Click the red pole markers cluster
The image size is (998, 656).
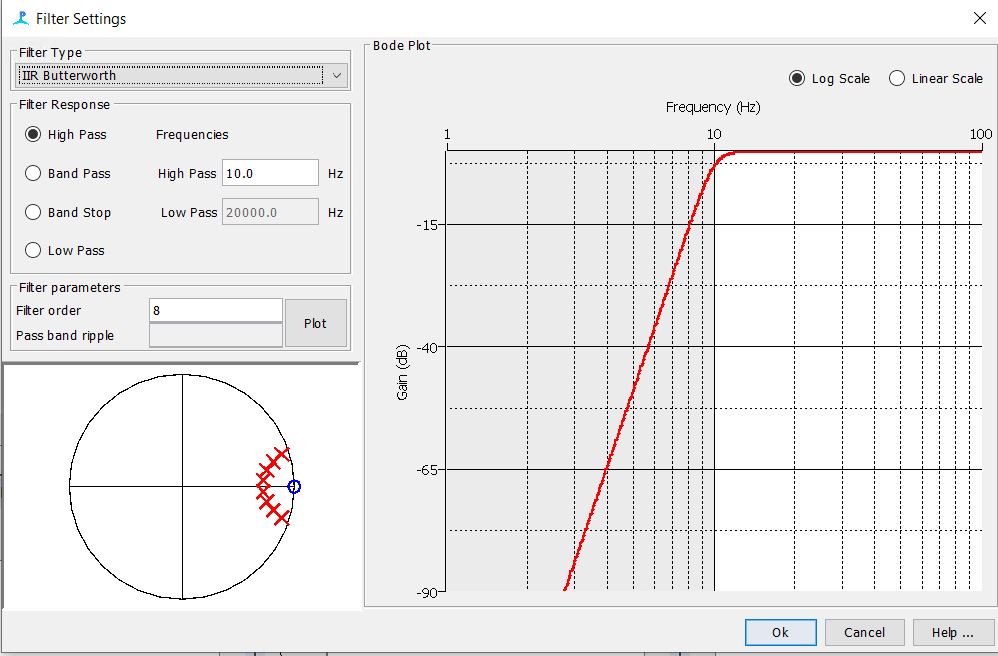[271, 485]
